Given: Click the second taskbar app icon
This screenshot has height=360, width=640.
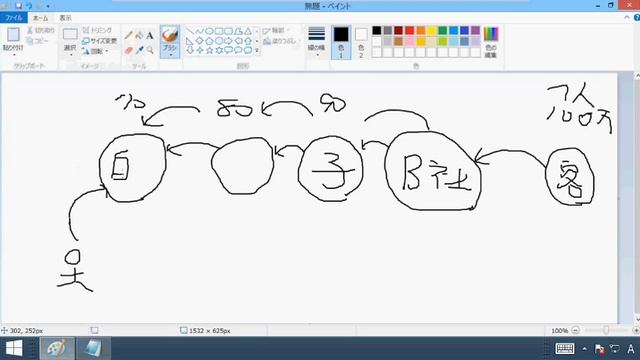Looking at the screenshot, I should coord(93,348).
